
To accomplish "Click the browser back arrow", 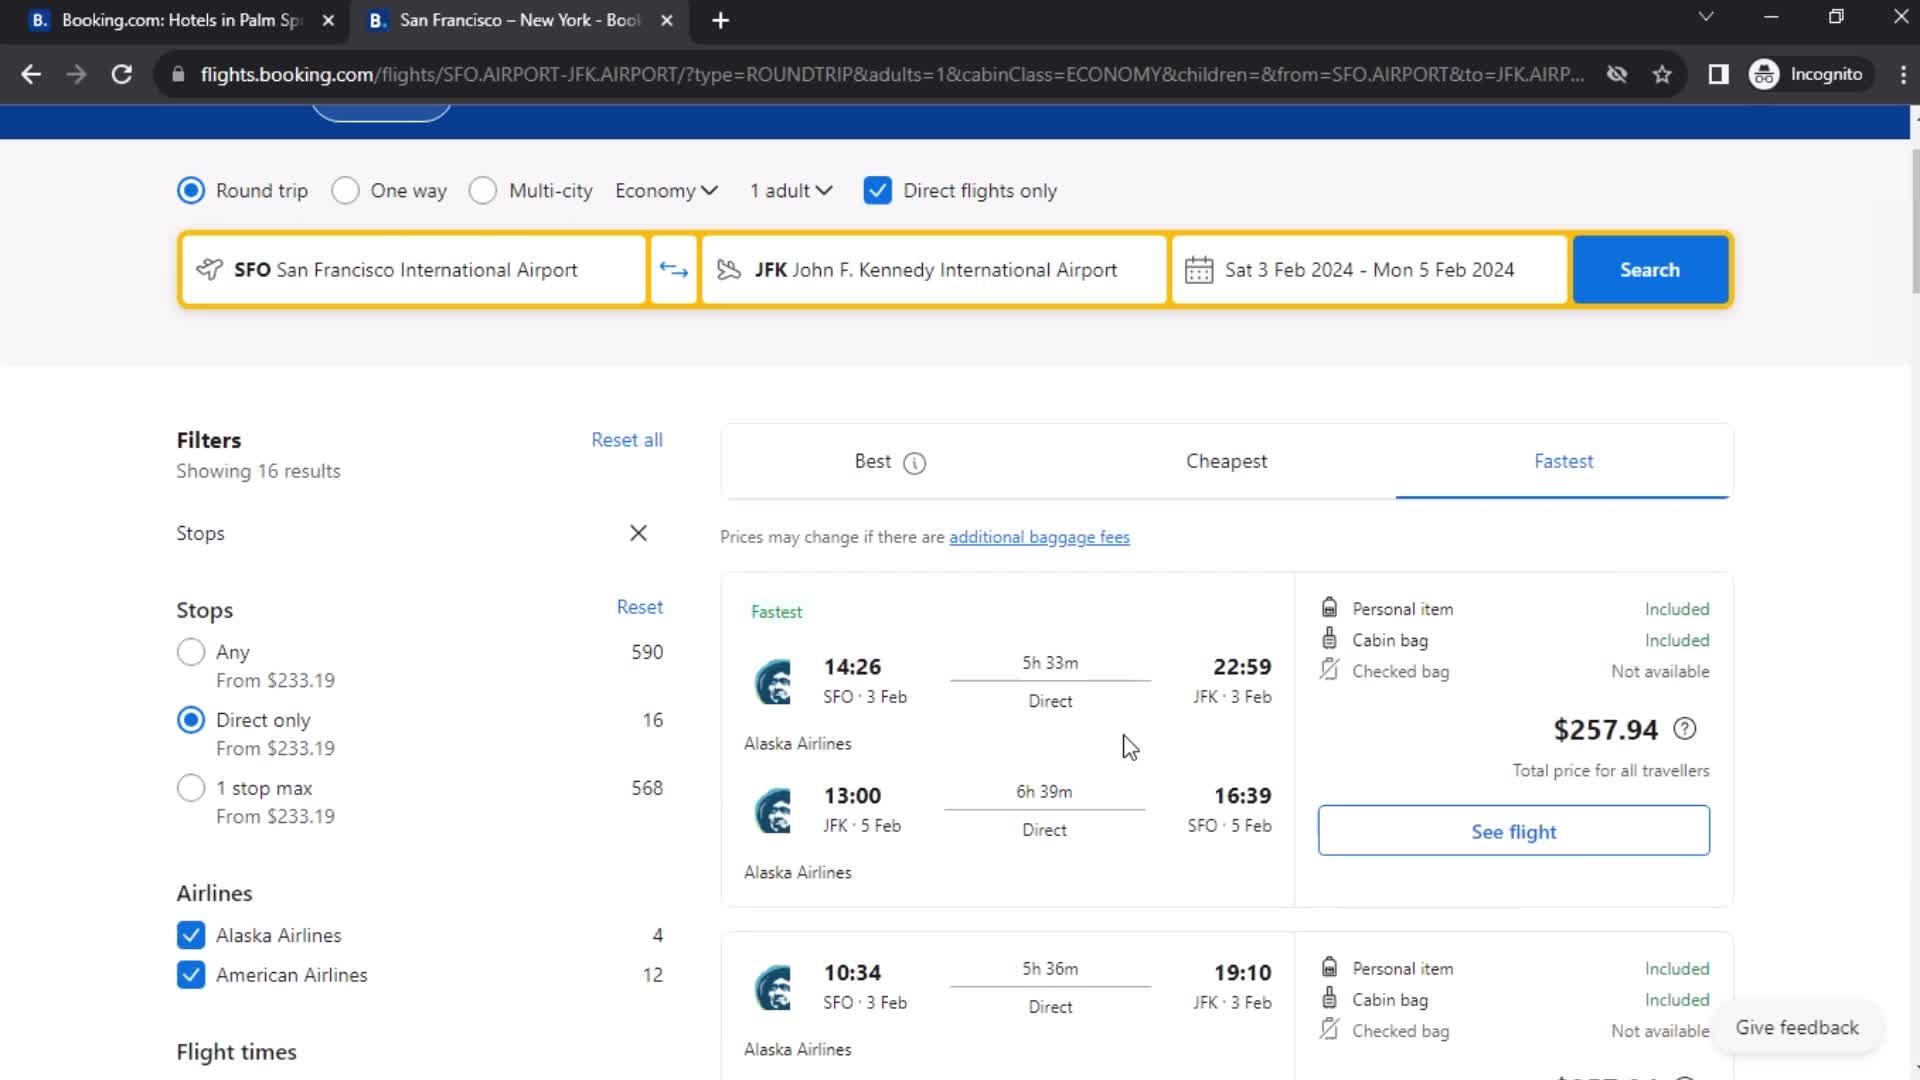I will click(31, 74).
